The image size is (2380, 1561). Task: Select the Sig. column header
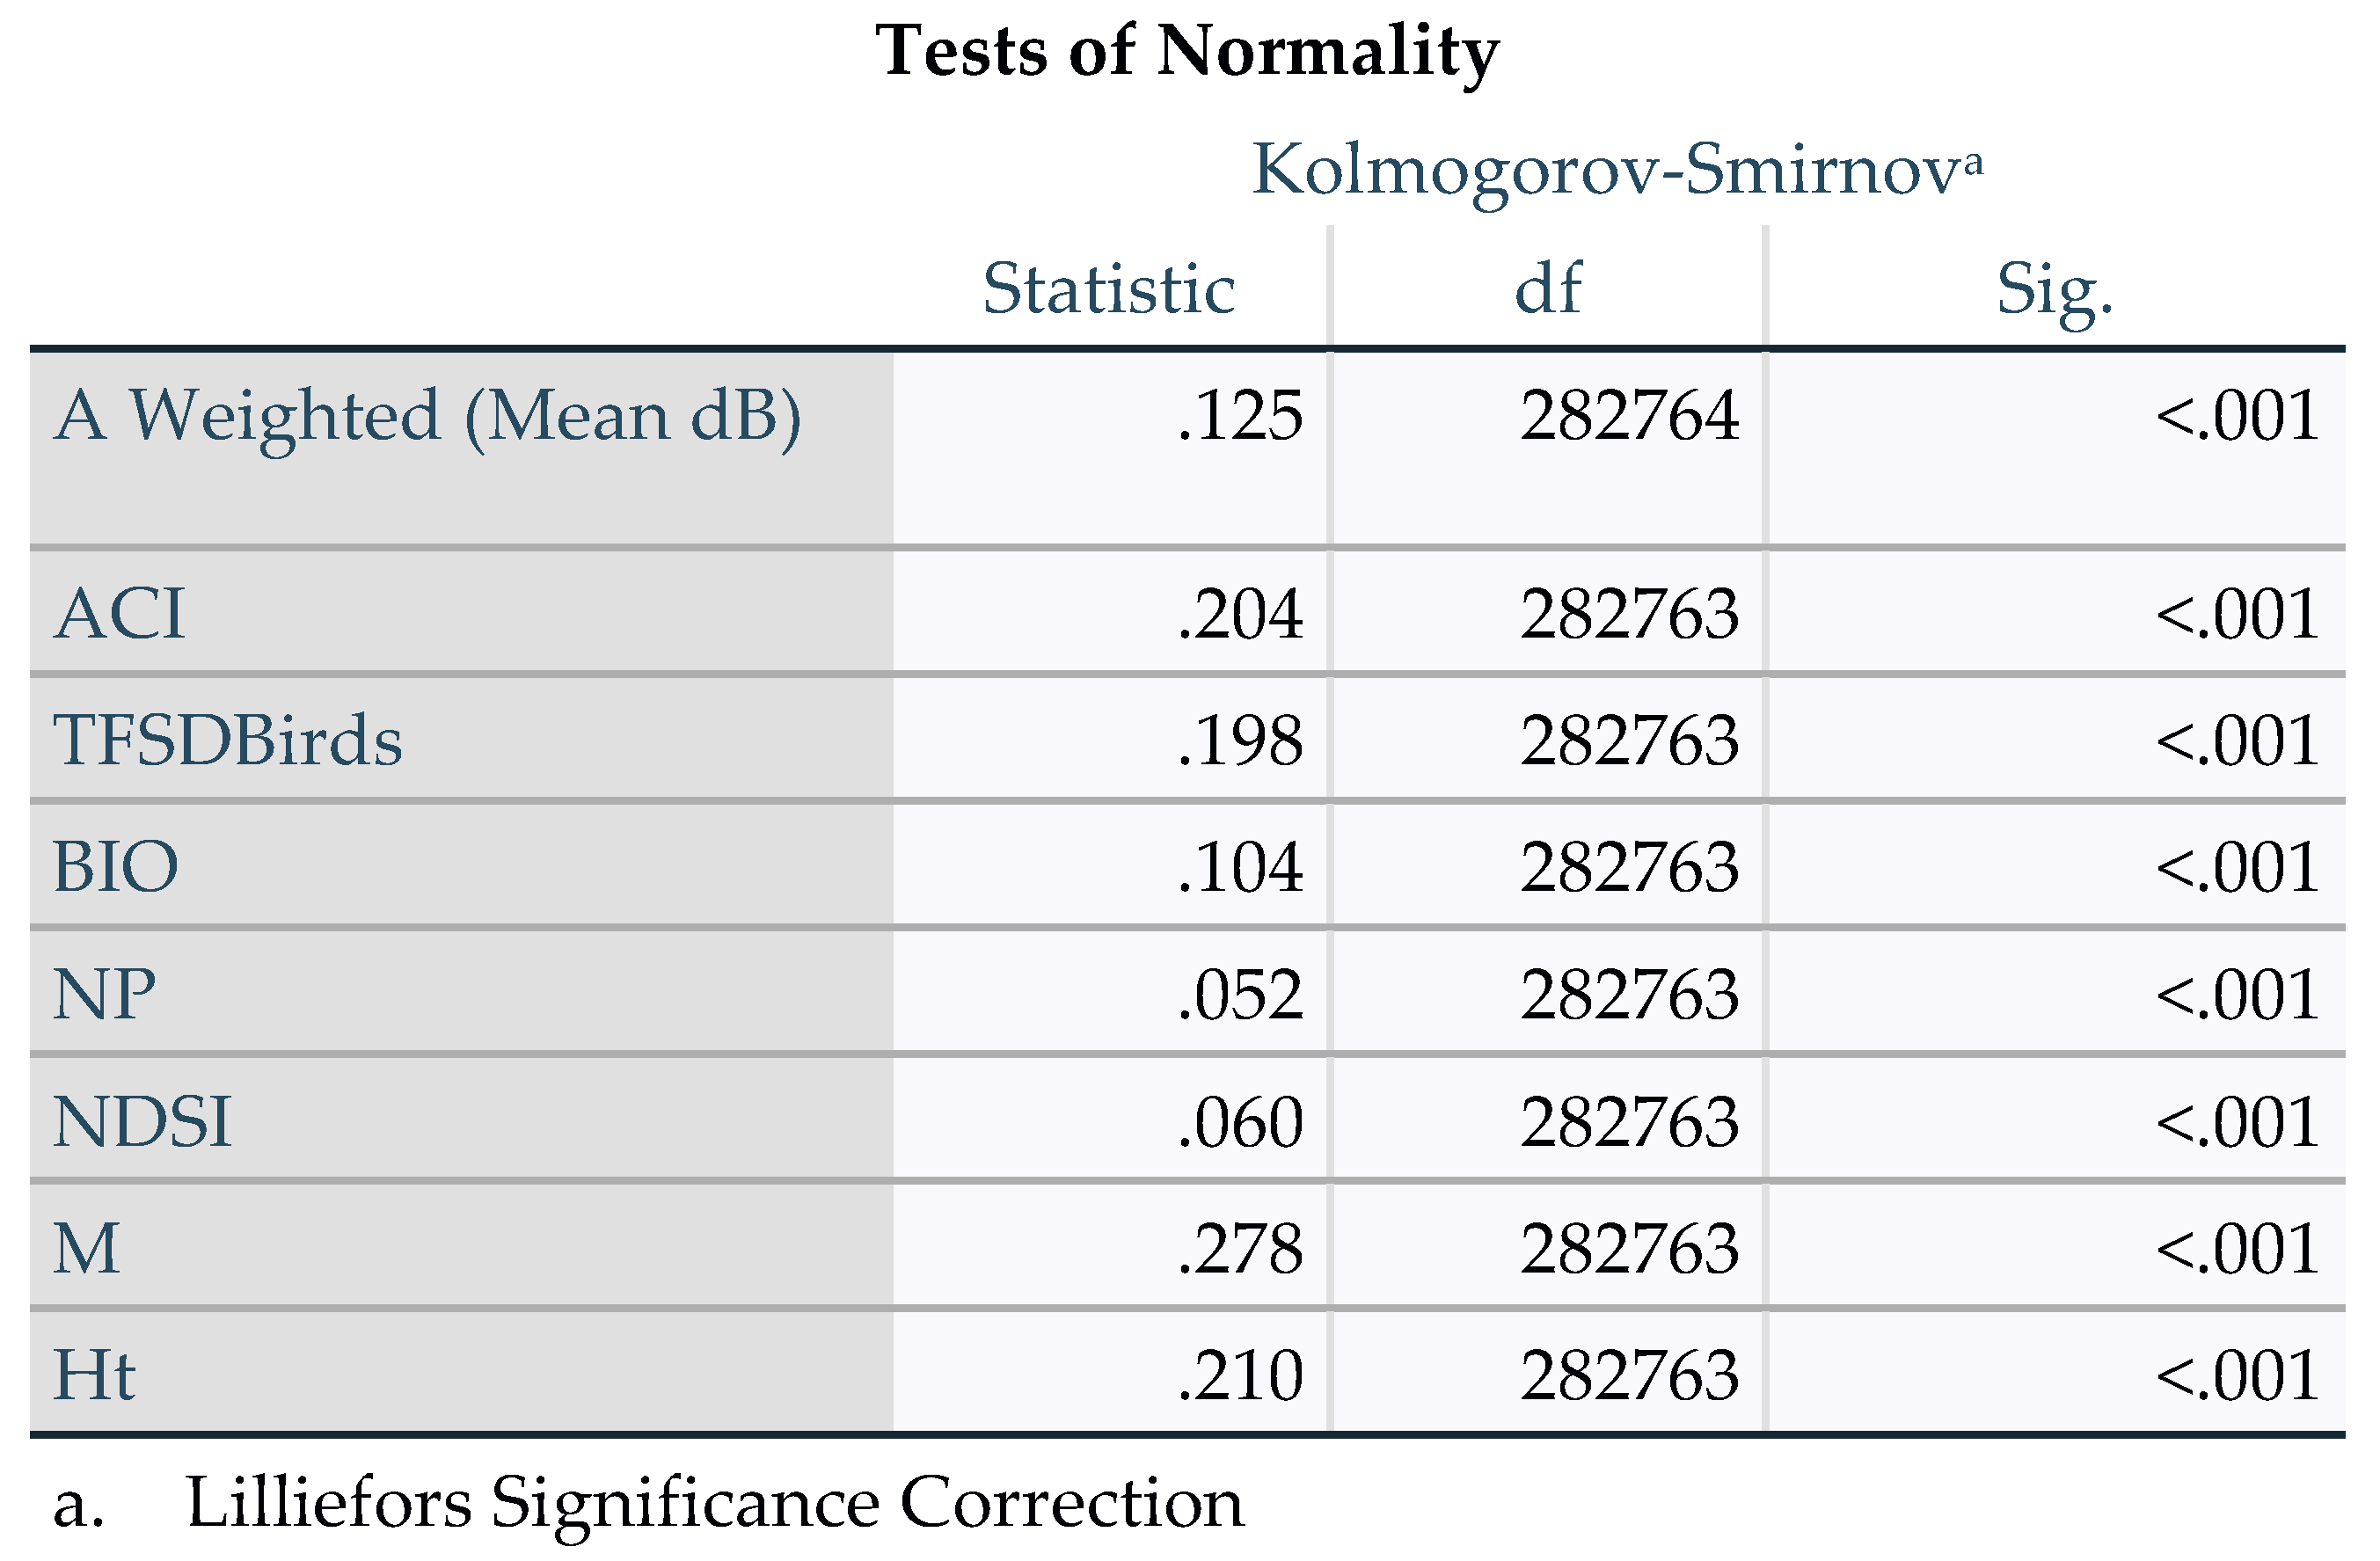pyautogui.click(x=2054, y=289)
